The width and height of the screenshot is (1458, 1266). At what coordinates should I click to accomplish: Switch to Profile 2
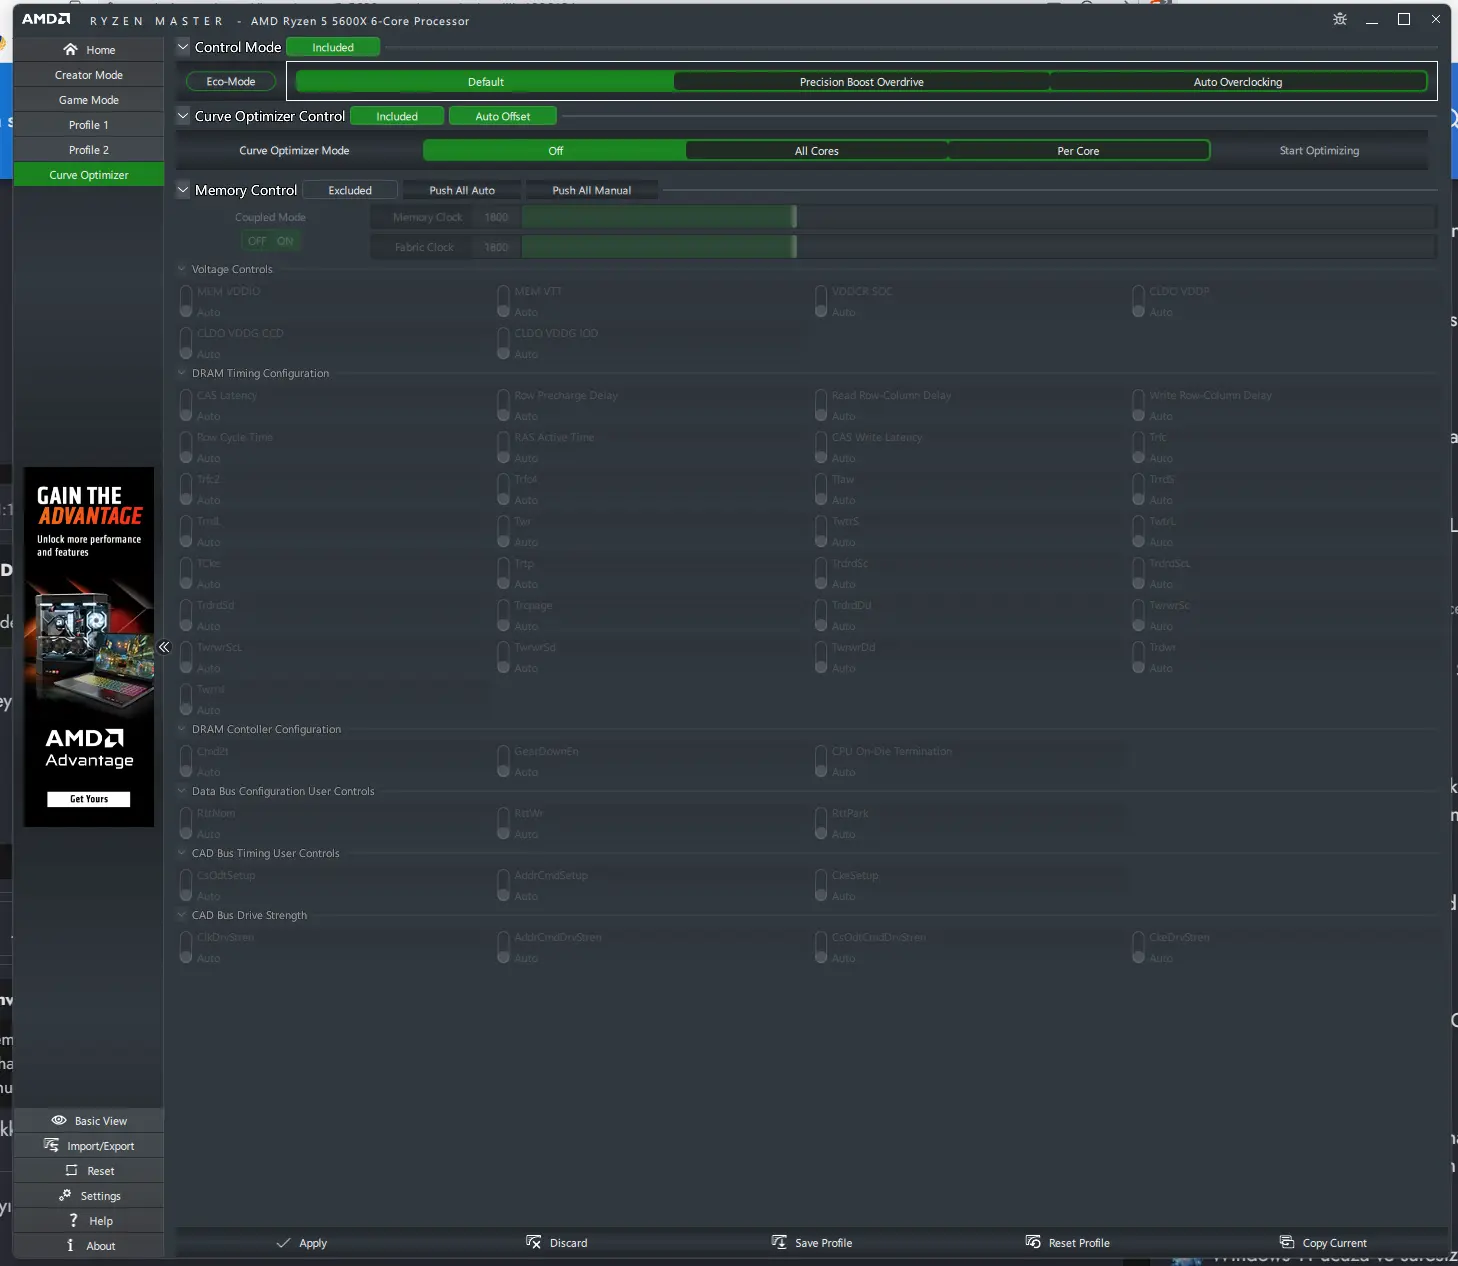click(x=89, y=150)
